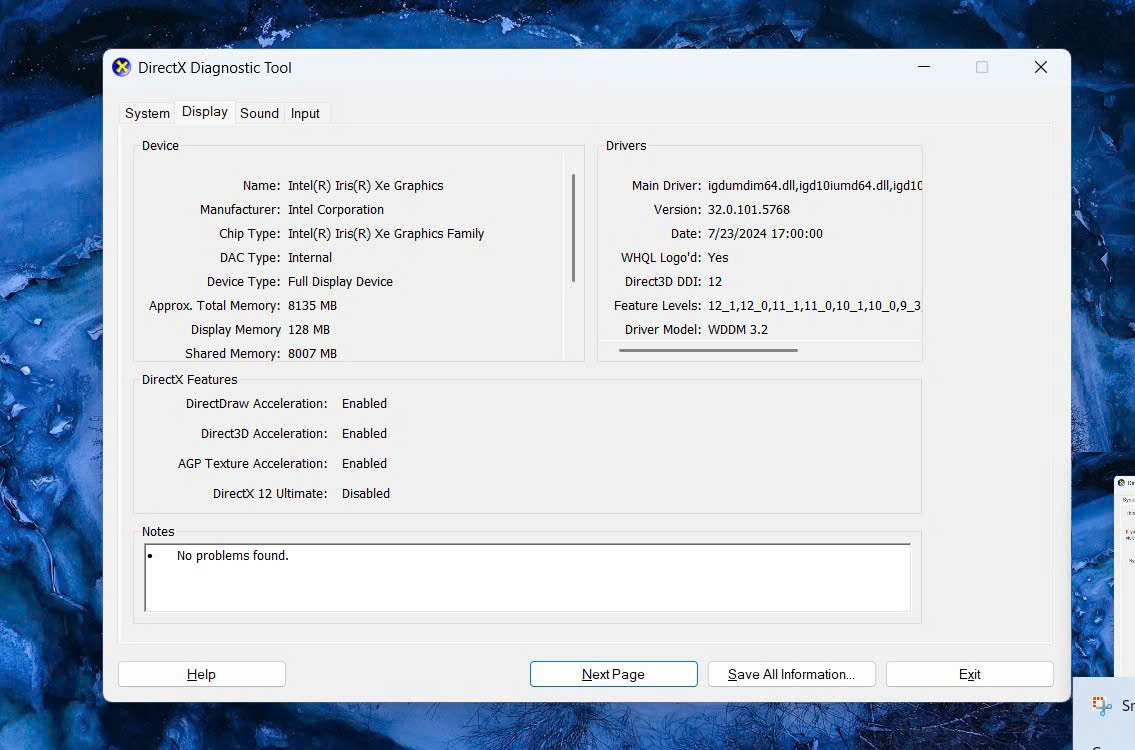1135x750 pixels.
Task: Click inside the Notes text box
Action: (x=527, y=578)
